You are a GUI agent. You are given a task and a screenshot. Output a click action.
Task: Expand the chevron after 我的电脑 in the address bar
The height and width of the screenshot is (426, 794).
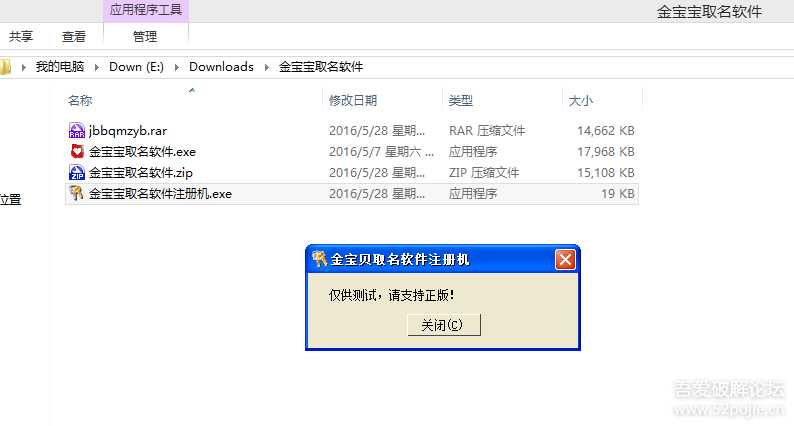[98, 67]
